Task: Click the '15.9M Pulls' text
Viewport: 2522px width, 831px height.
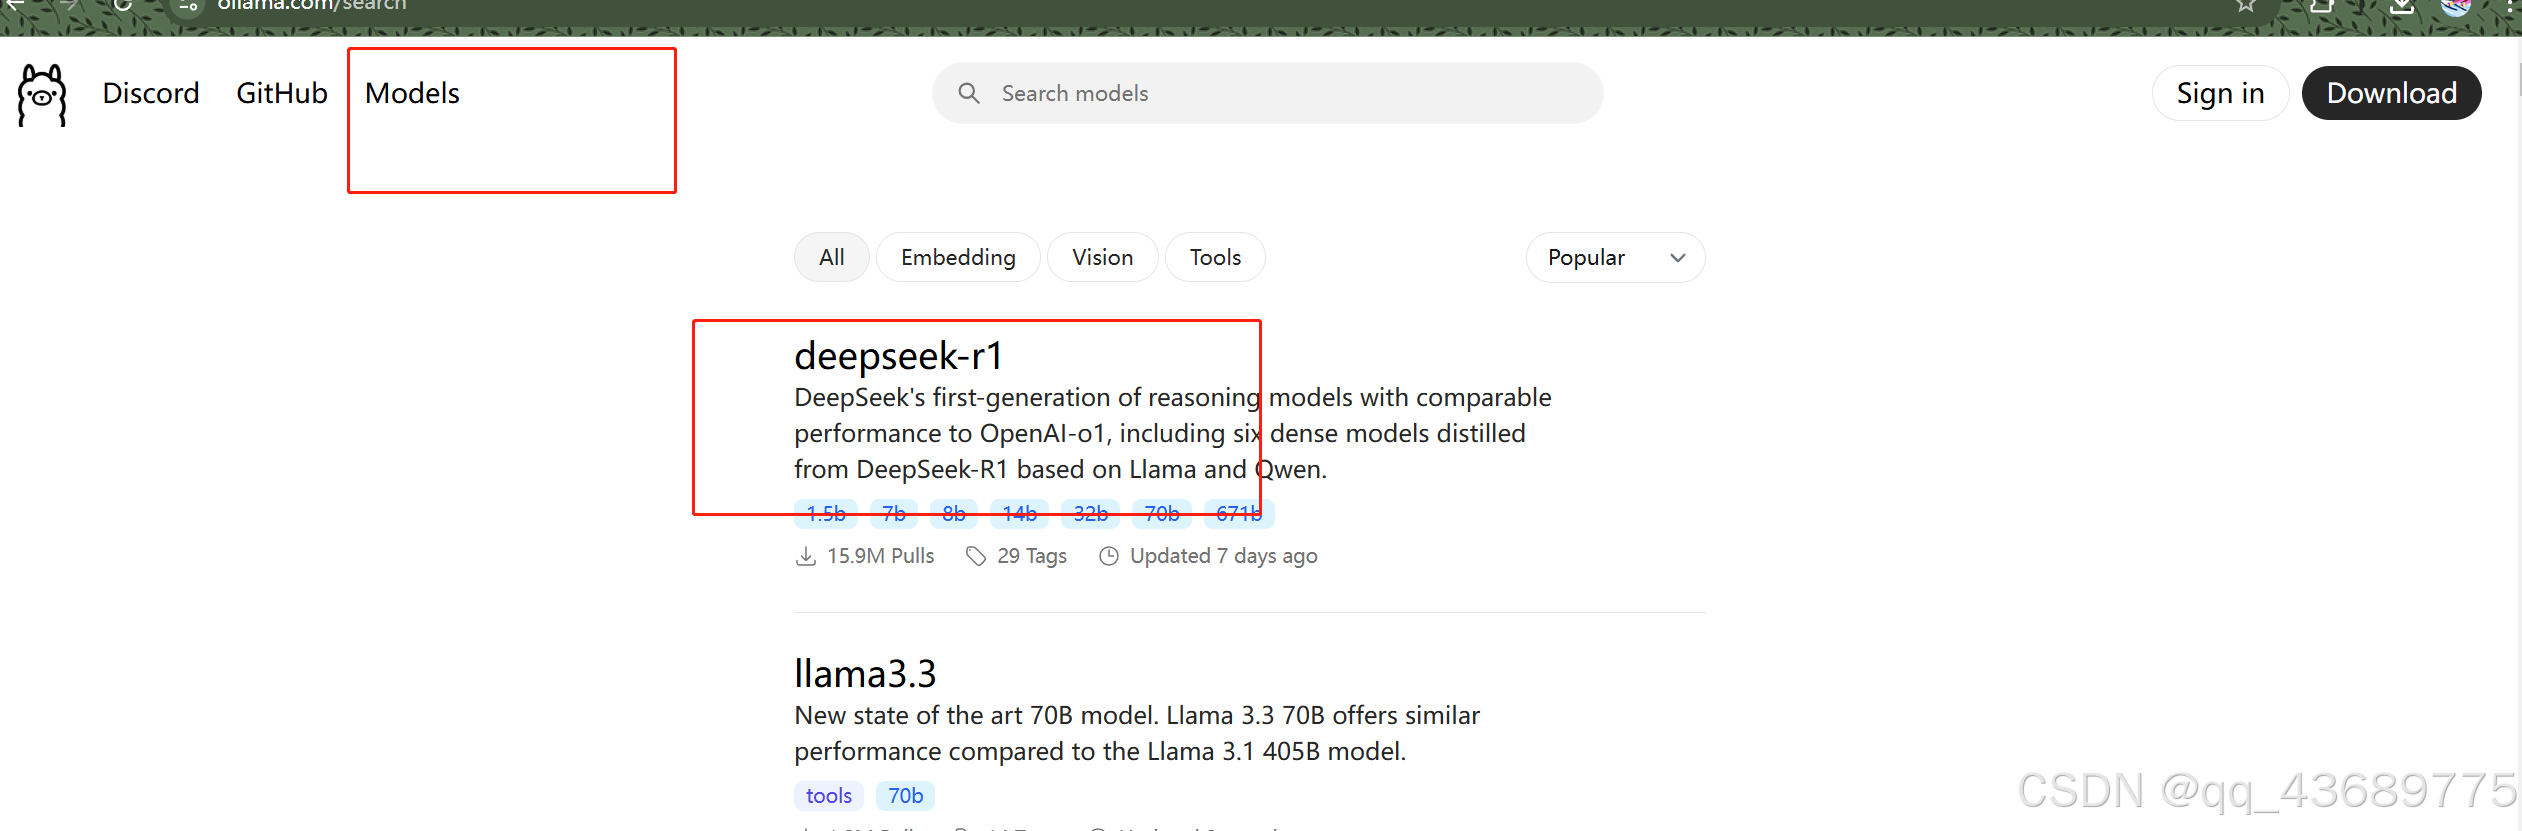Action: click(880, 556)
